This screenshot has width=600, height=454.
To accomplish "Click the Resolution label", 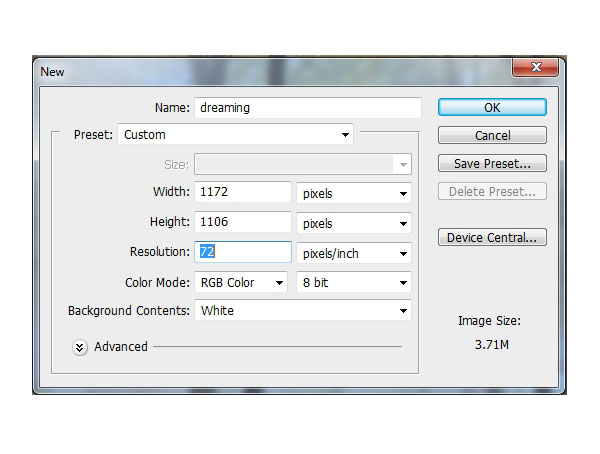I will click(160, 251).
